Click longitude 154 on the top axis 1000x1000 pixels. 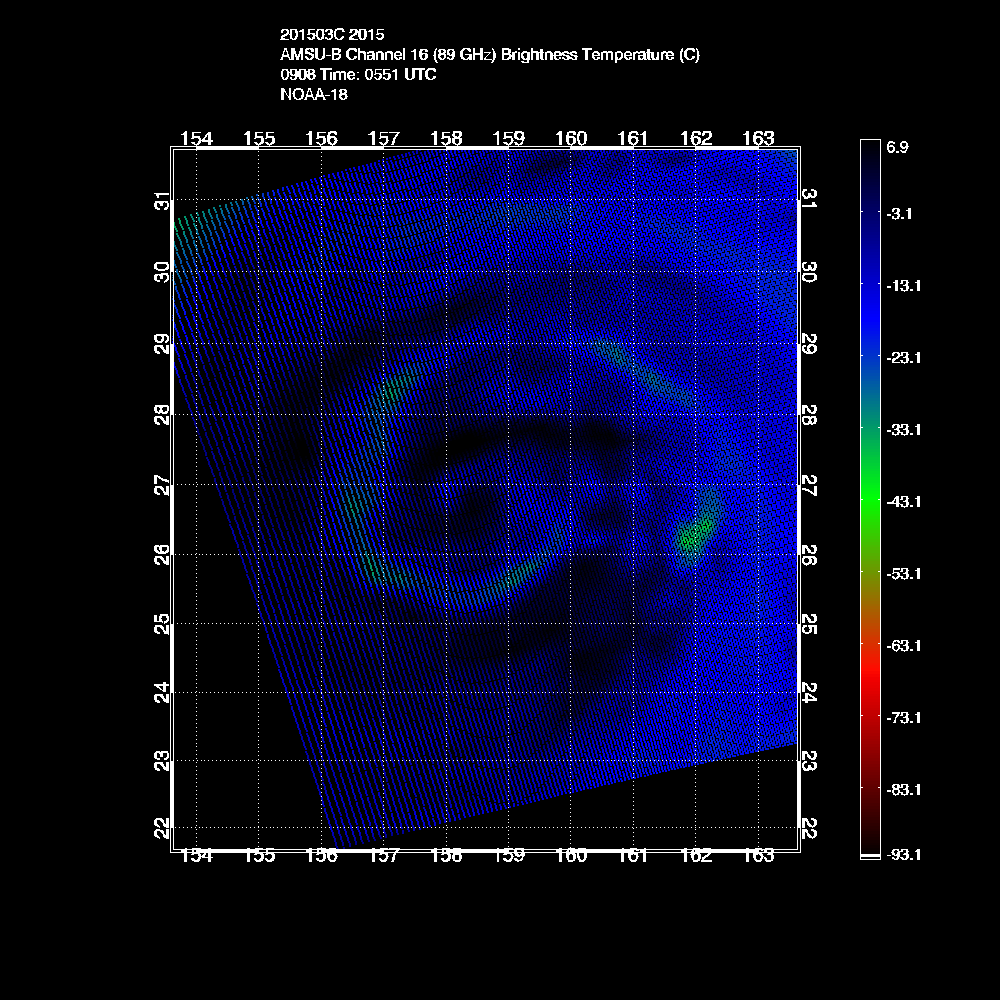point(197,138)
